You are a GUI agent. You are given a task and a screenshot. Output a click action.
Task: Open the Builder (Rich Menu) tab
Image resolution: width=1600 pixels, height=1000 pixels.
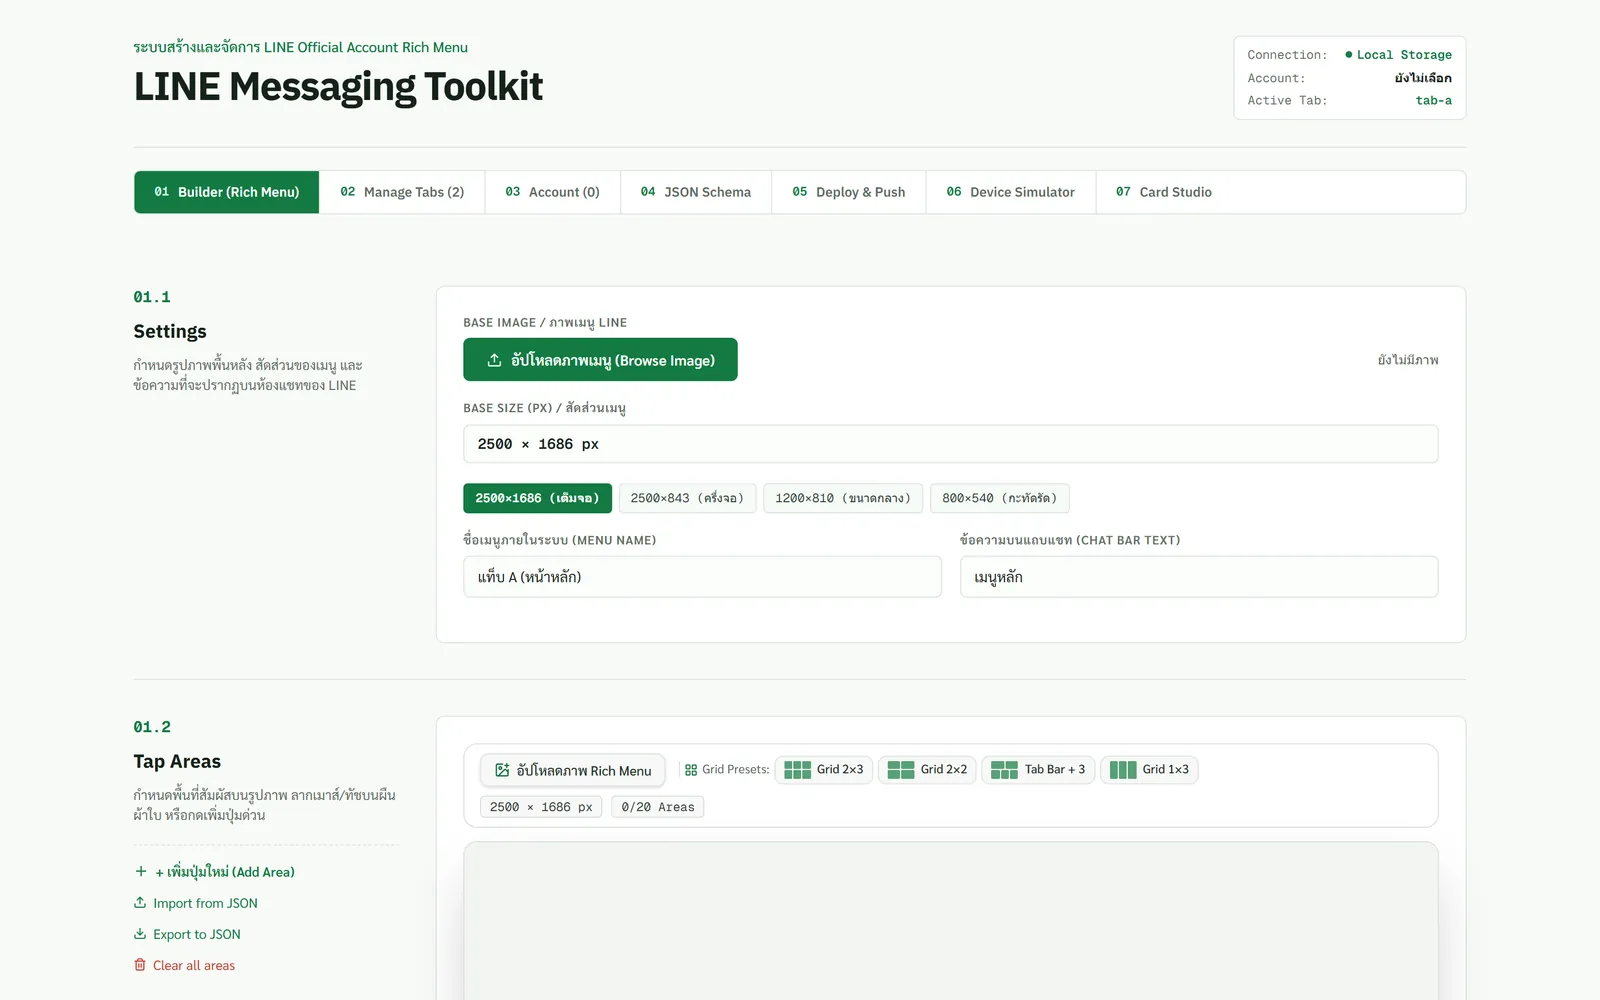[227, 192]
